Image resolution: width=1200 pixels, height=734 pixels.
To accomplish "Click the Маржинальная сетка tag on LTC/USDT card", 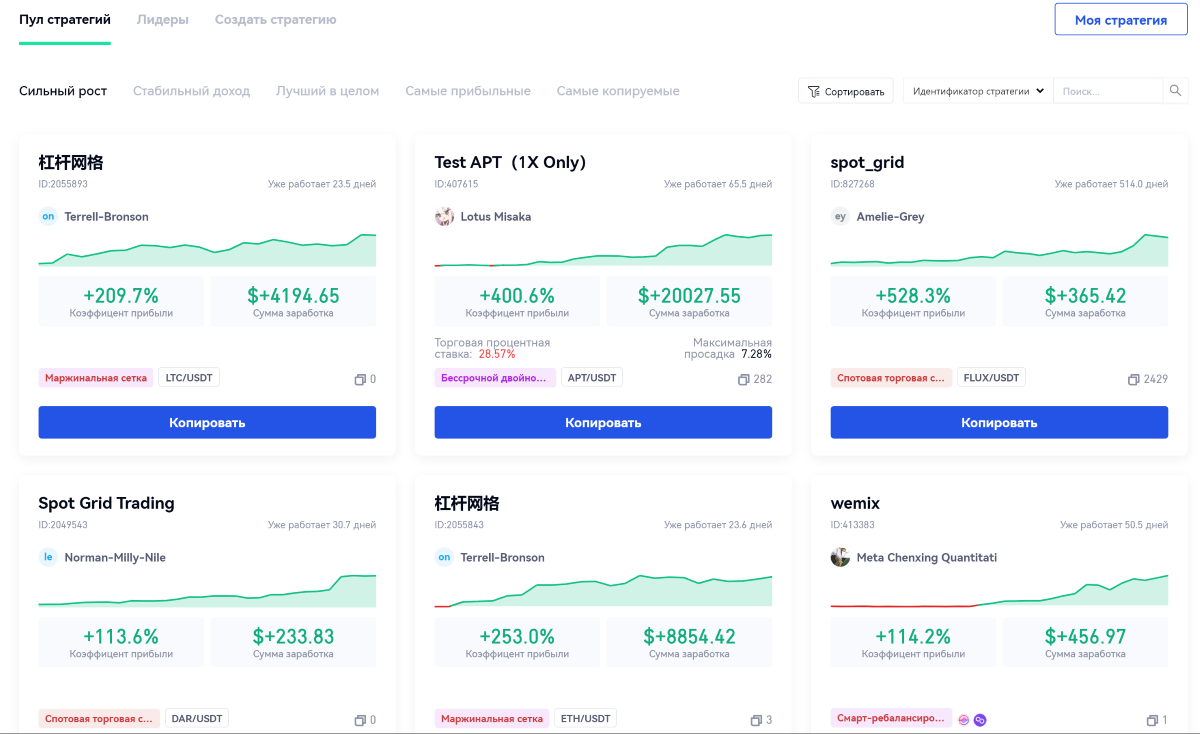I will point(96,378).
